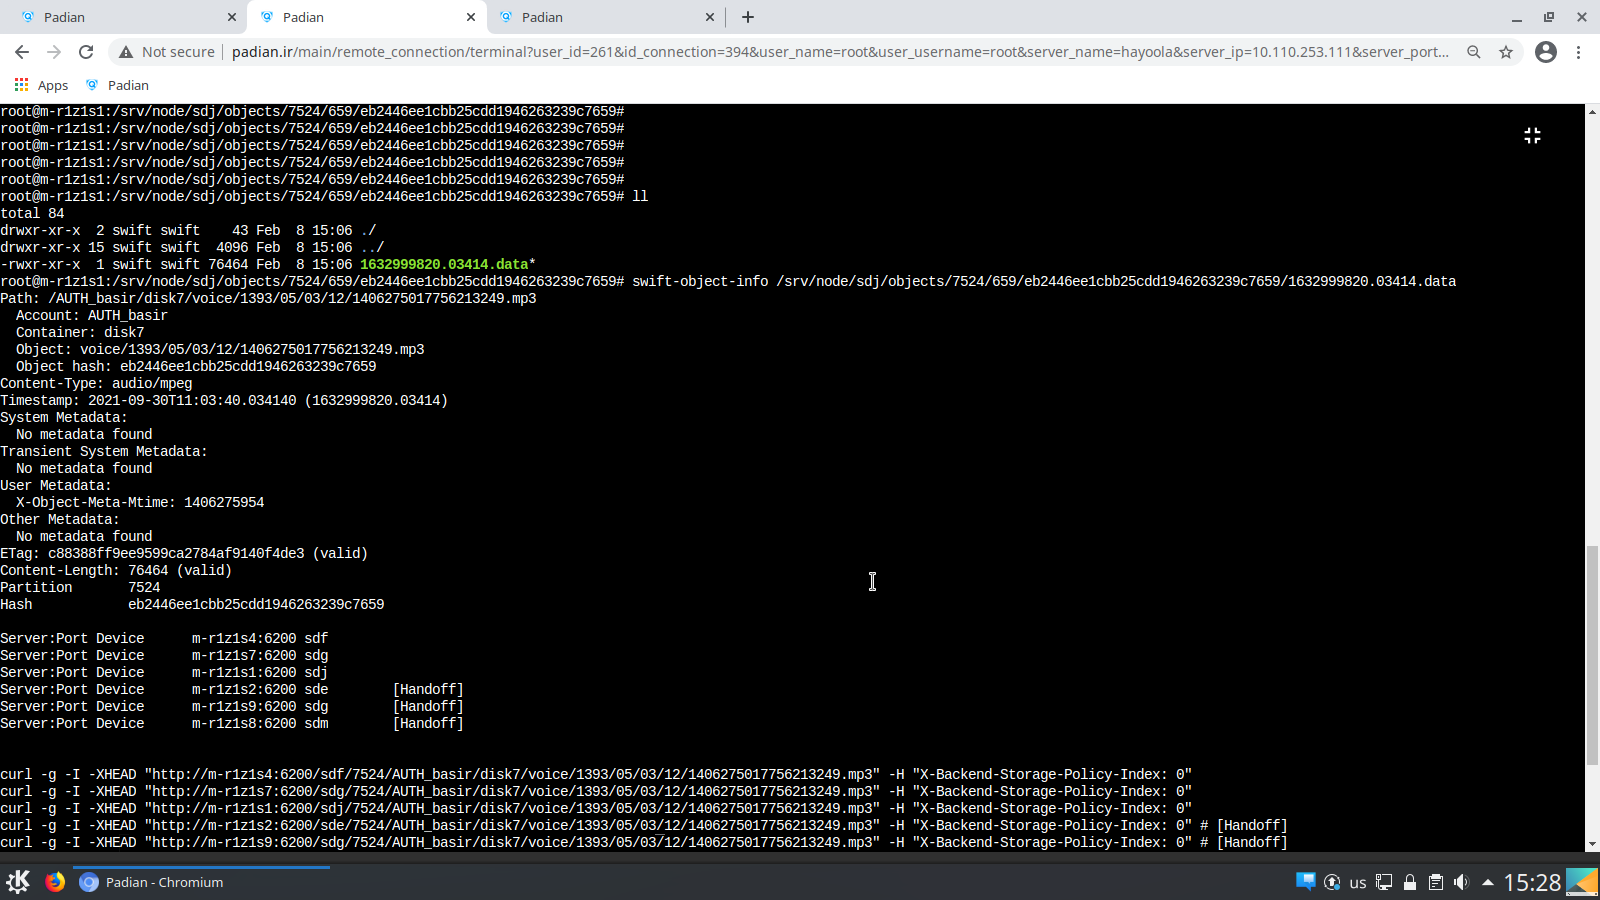This screenshot has height=900, width=1600.
Task: Click the Container: disk7 line
Action: [x=80, y=333]
